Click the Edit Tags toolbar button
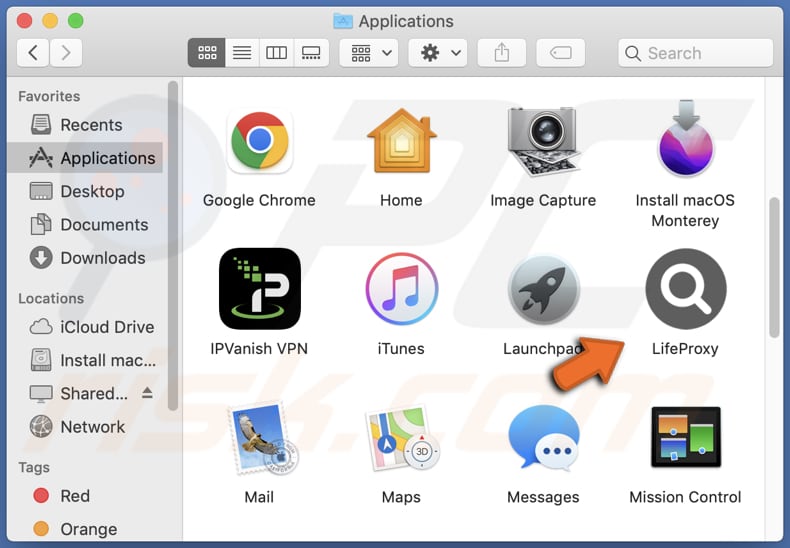This screenshot has height=548, width=790. coord(560,52)
